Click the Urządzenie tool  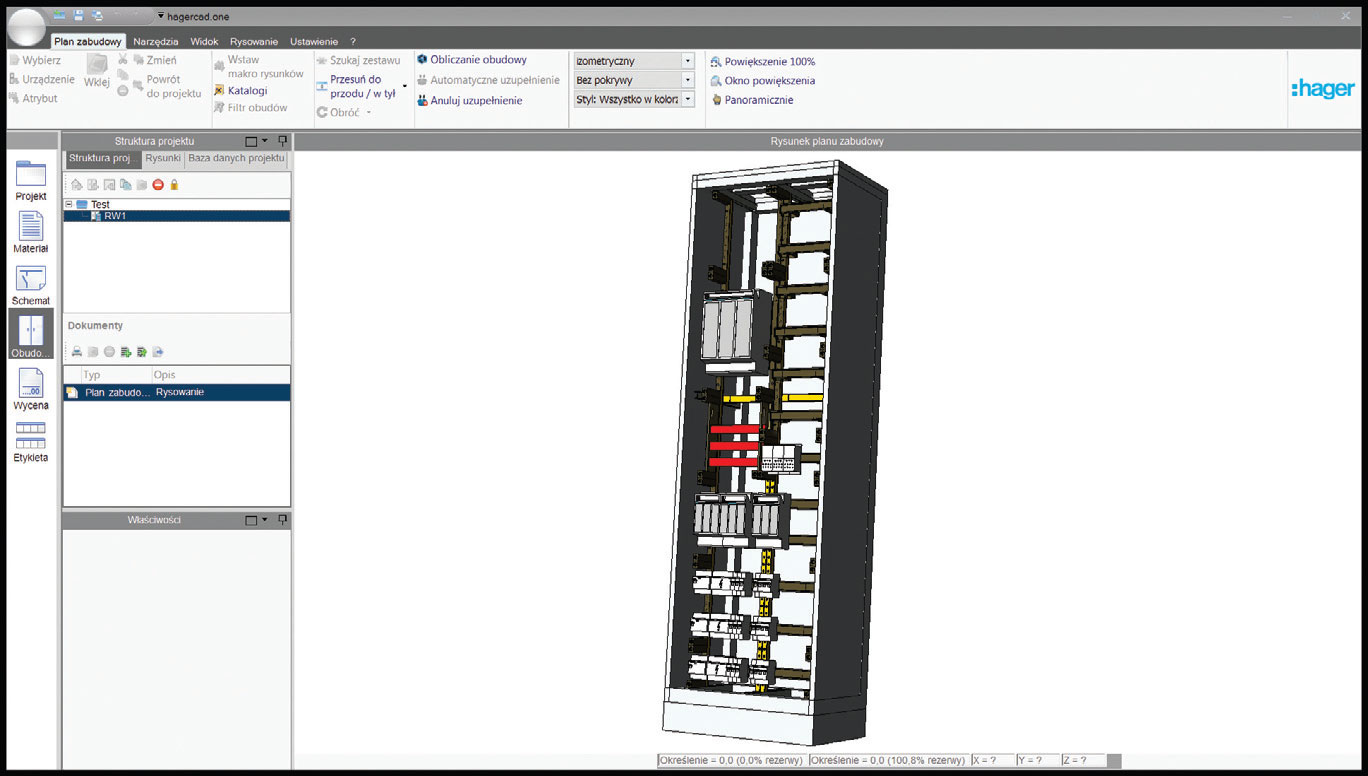[x=42, y=79]
